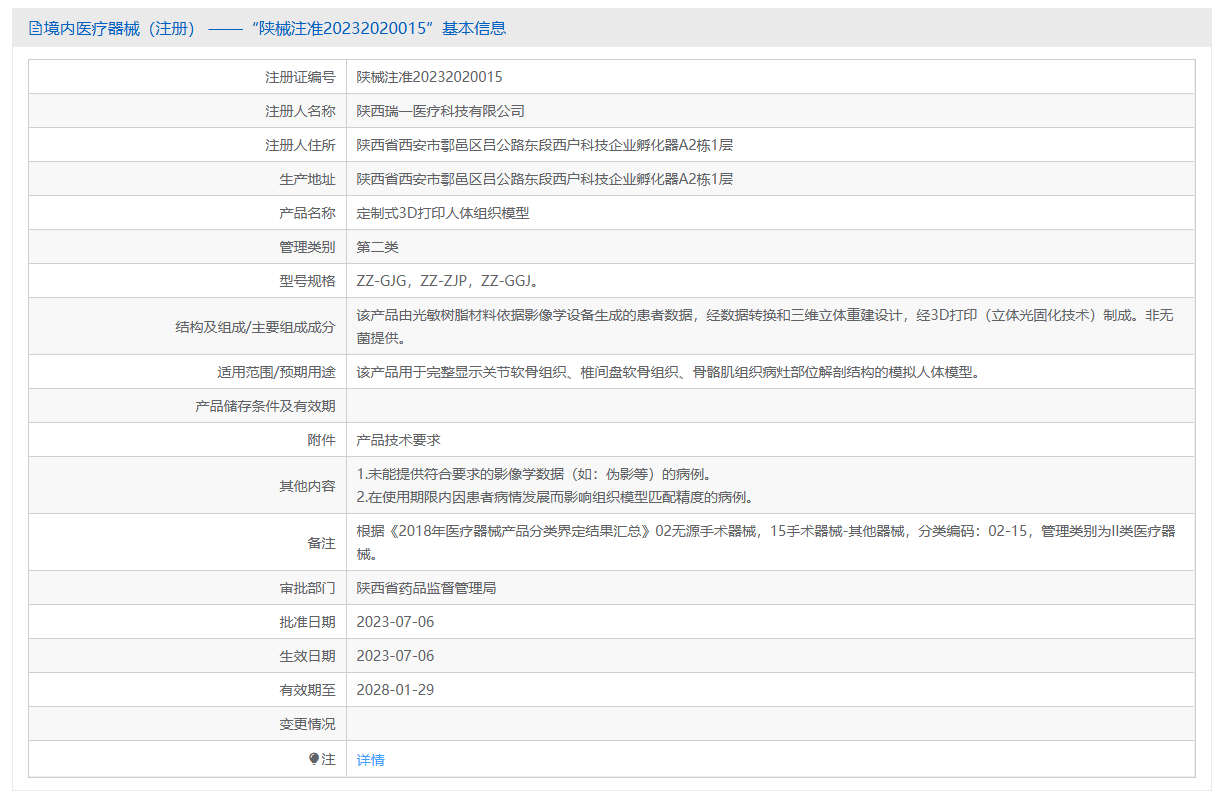
Task: Click the 备注 label
Action: coord(321,543)
